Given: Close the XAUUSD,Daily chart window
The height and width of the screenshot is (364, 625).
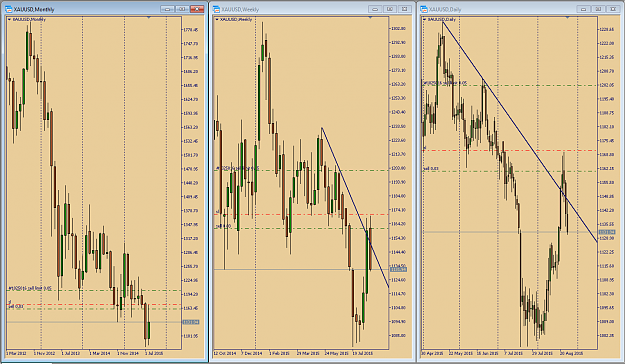Looking at the screenshot, I should pos(613,9).
